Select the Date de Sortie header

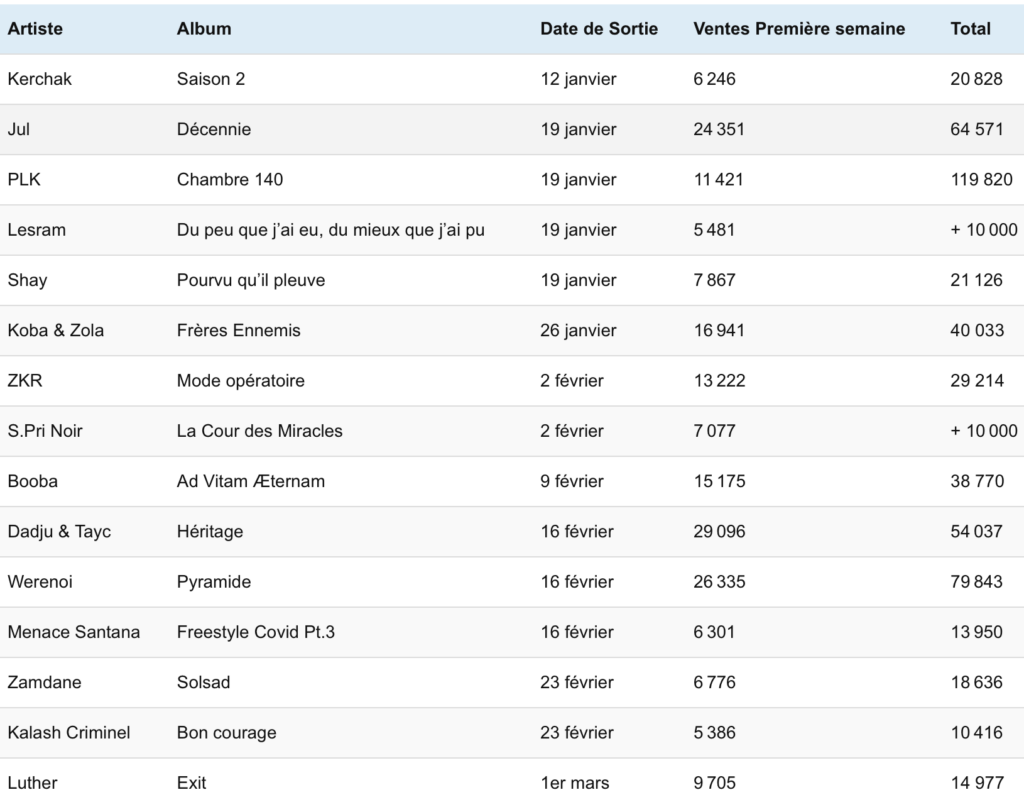click(x=599, y=29)
